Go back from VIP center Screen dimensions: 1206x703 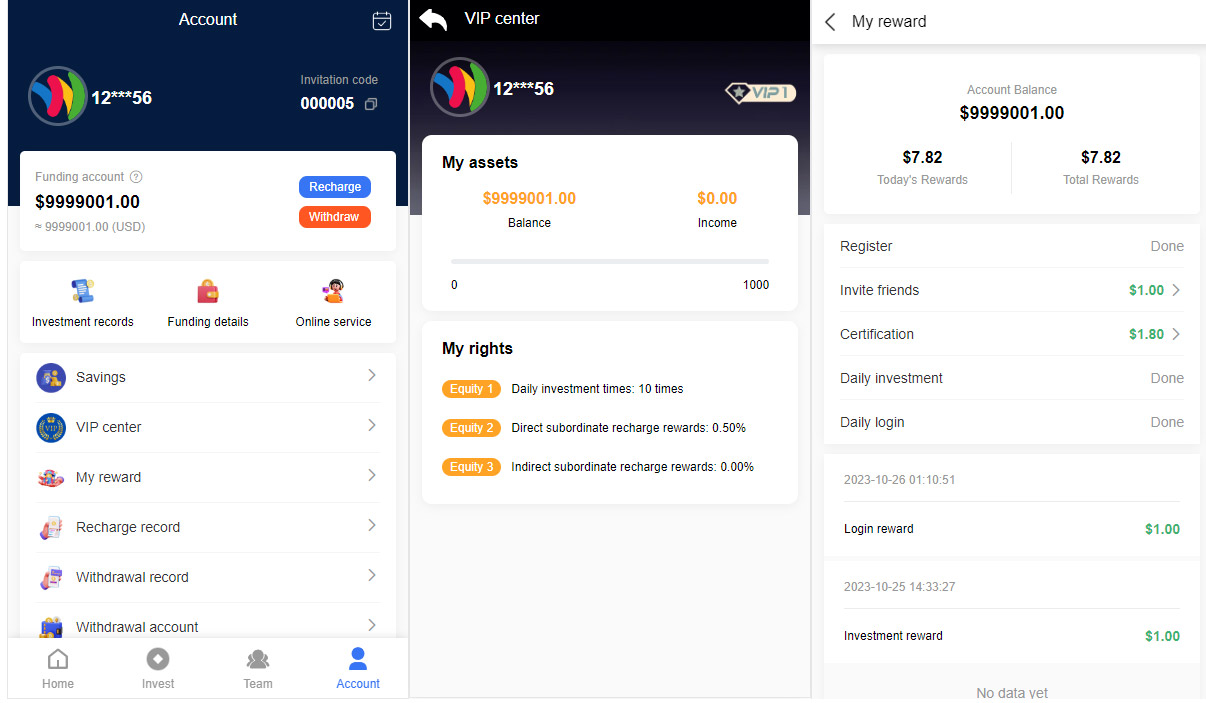pos(433,20)
